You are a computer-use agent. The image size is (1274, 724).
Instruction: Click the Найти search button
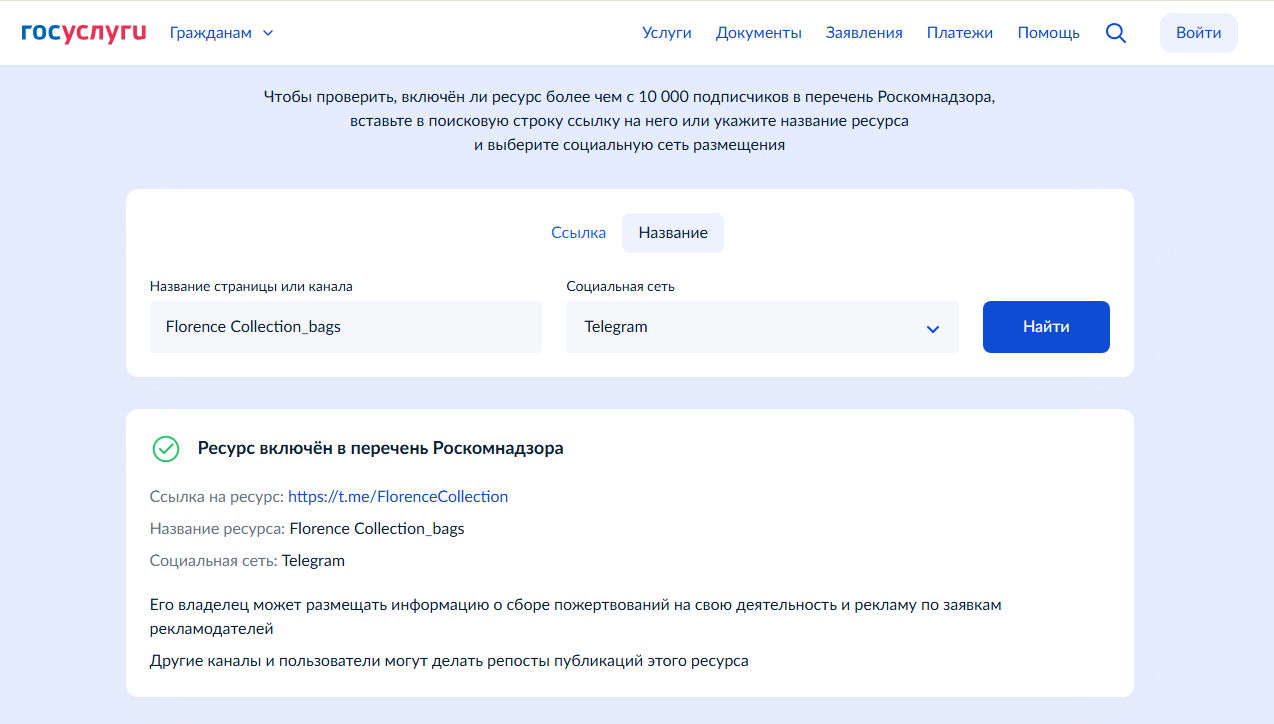coord(1046,327)
